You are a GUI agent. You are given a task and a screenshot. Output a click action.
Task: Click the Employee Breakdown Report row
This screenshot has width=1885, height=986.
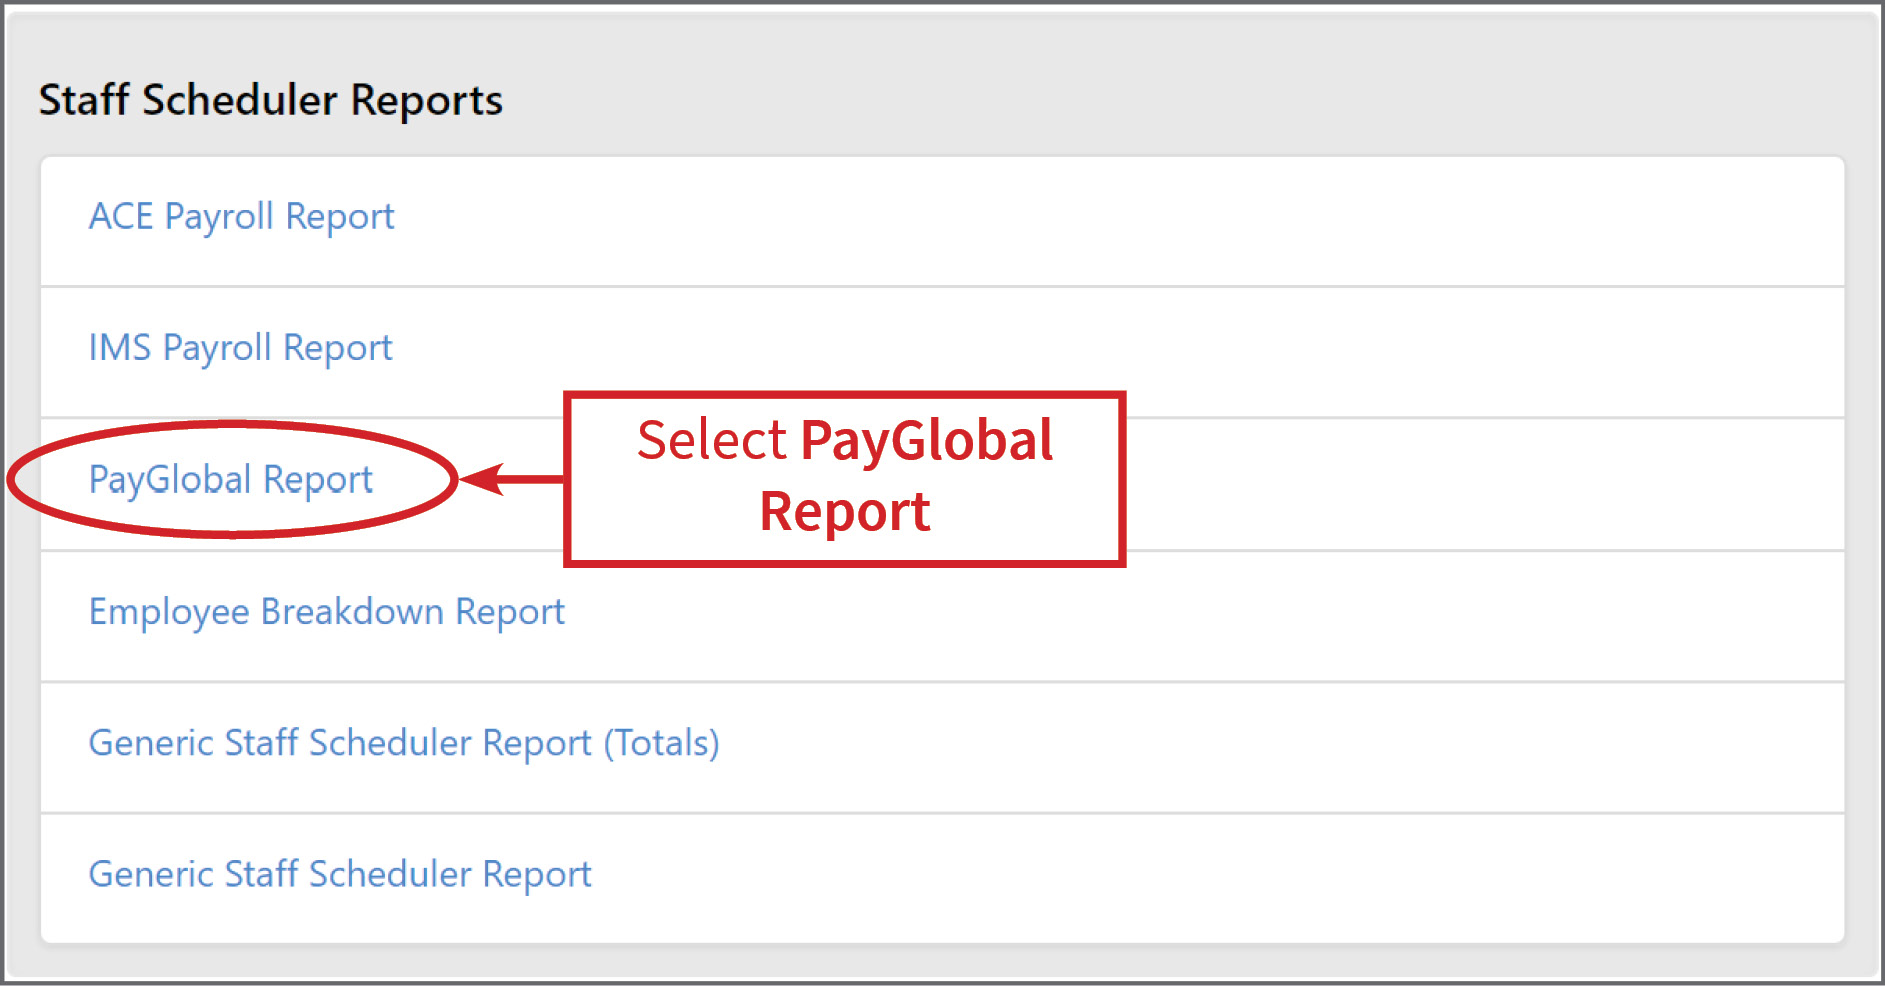(326, 611)
